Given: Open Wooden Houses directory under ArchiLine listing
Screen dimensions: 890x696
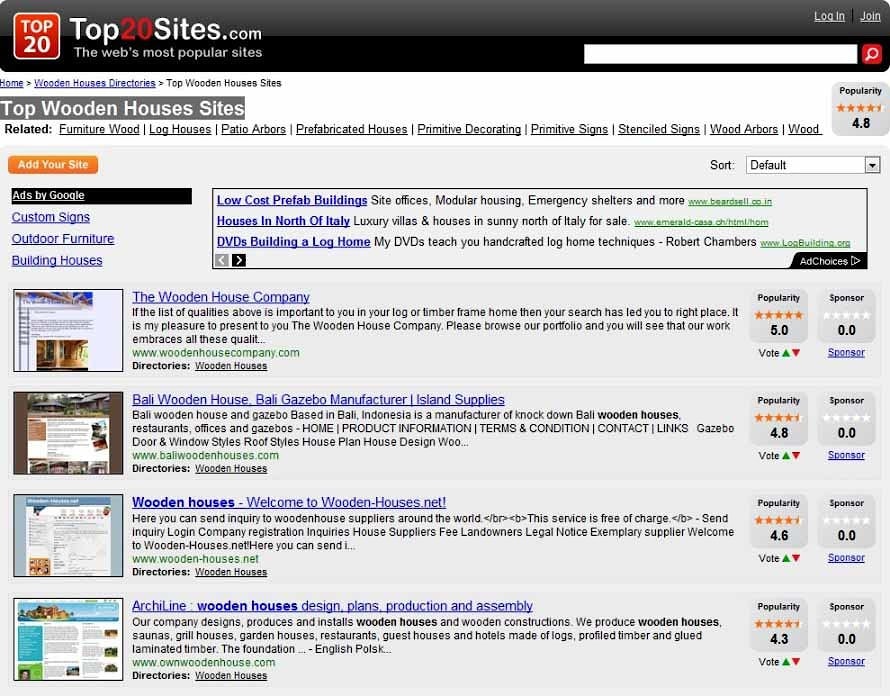Looking at the screenshot, I should 231,676.
